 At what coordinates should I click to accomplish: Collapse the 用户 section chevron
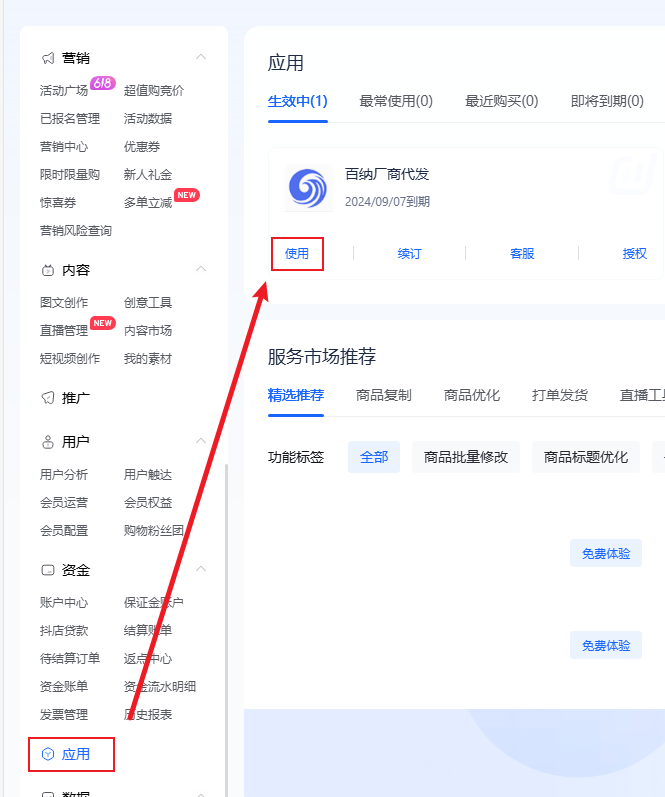click(x=201, y=440)
